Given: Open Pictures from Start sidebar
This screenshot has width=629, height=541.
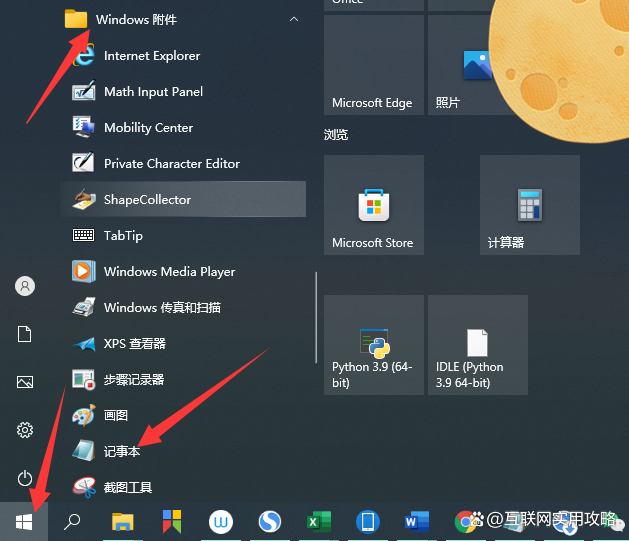Looking at the screenshot, I should [25, 382].
